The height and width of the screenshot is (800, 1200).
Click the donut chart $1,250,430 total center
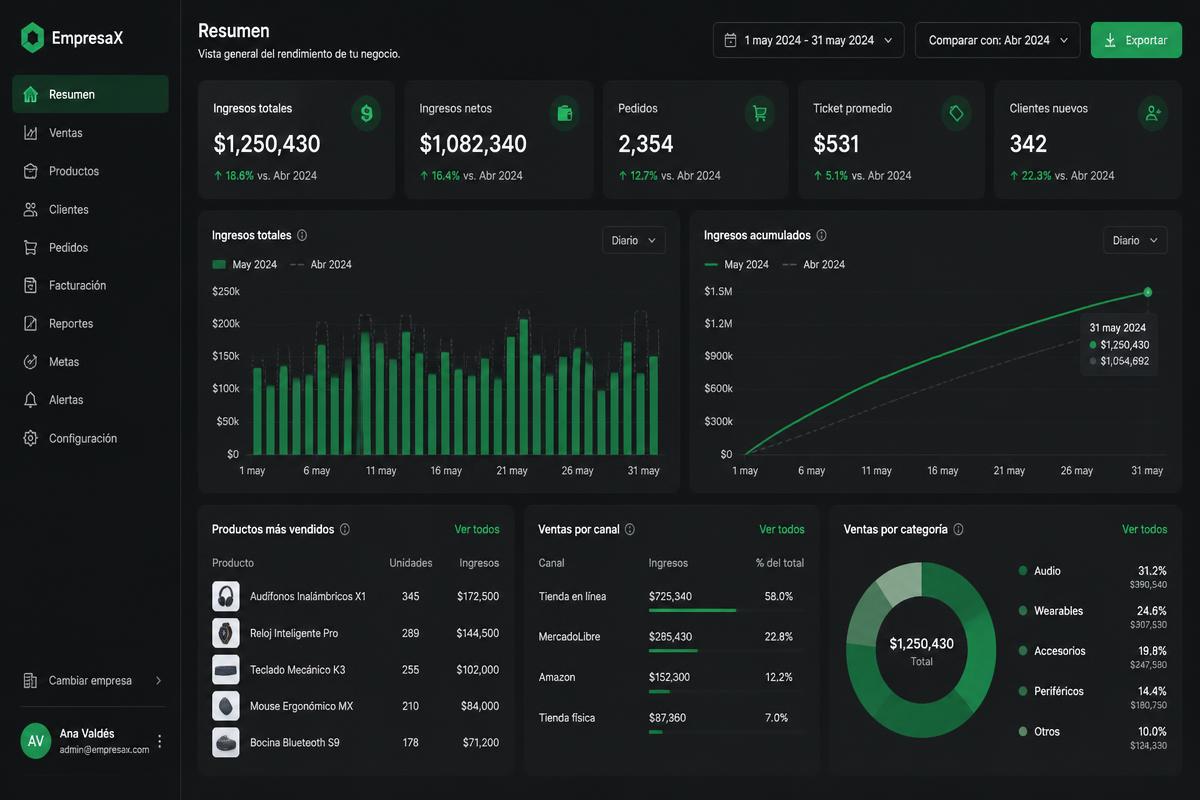(x=922, y=650)
